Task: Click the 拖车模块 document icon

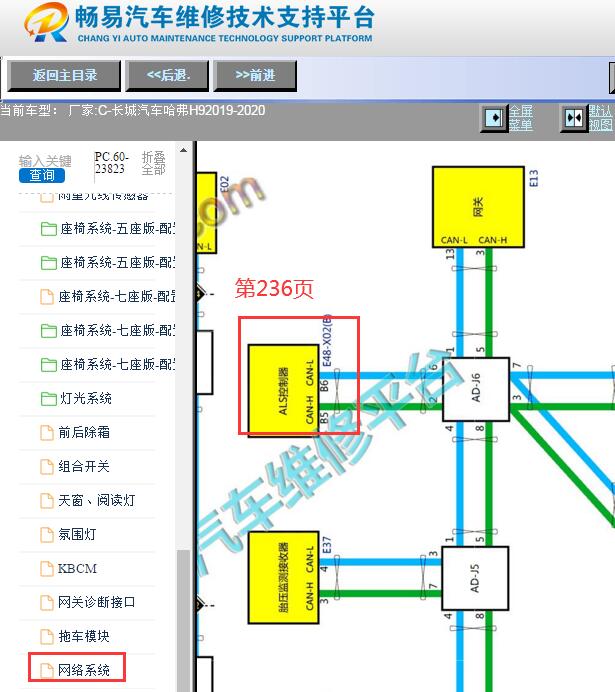Action: (x=47, y=637)
